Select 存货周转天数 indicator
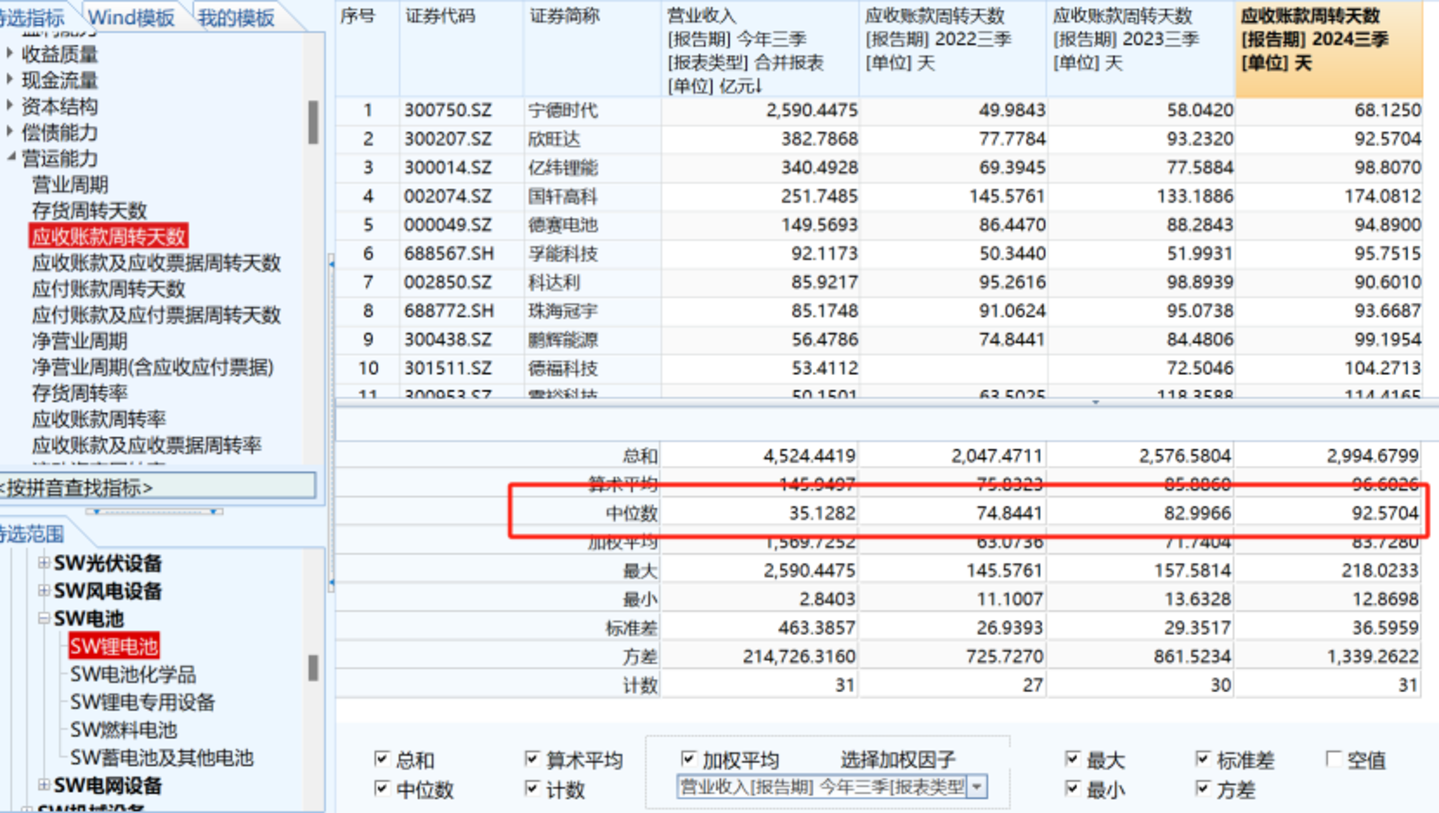 tap(89, 211)
